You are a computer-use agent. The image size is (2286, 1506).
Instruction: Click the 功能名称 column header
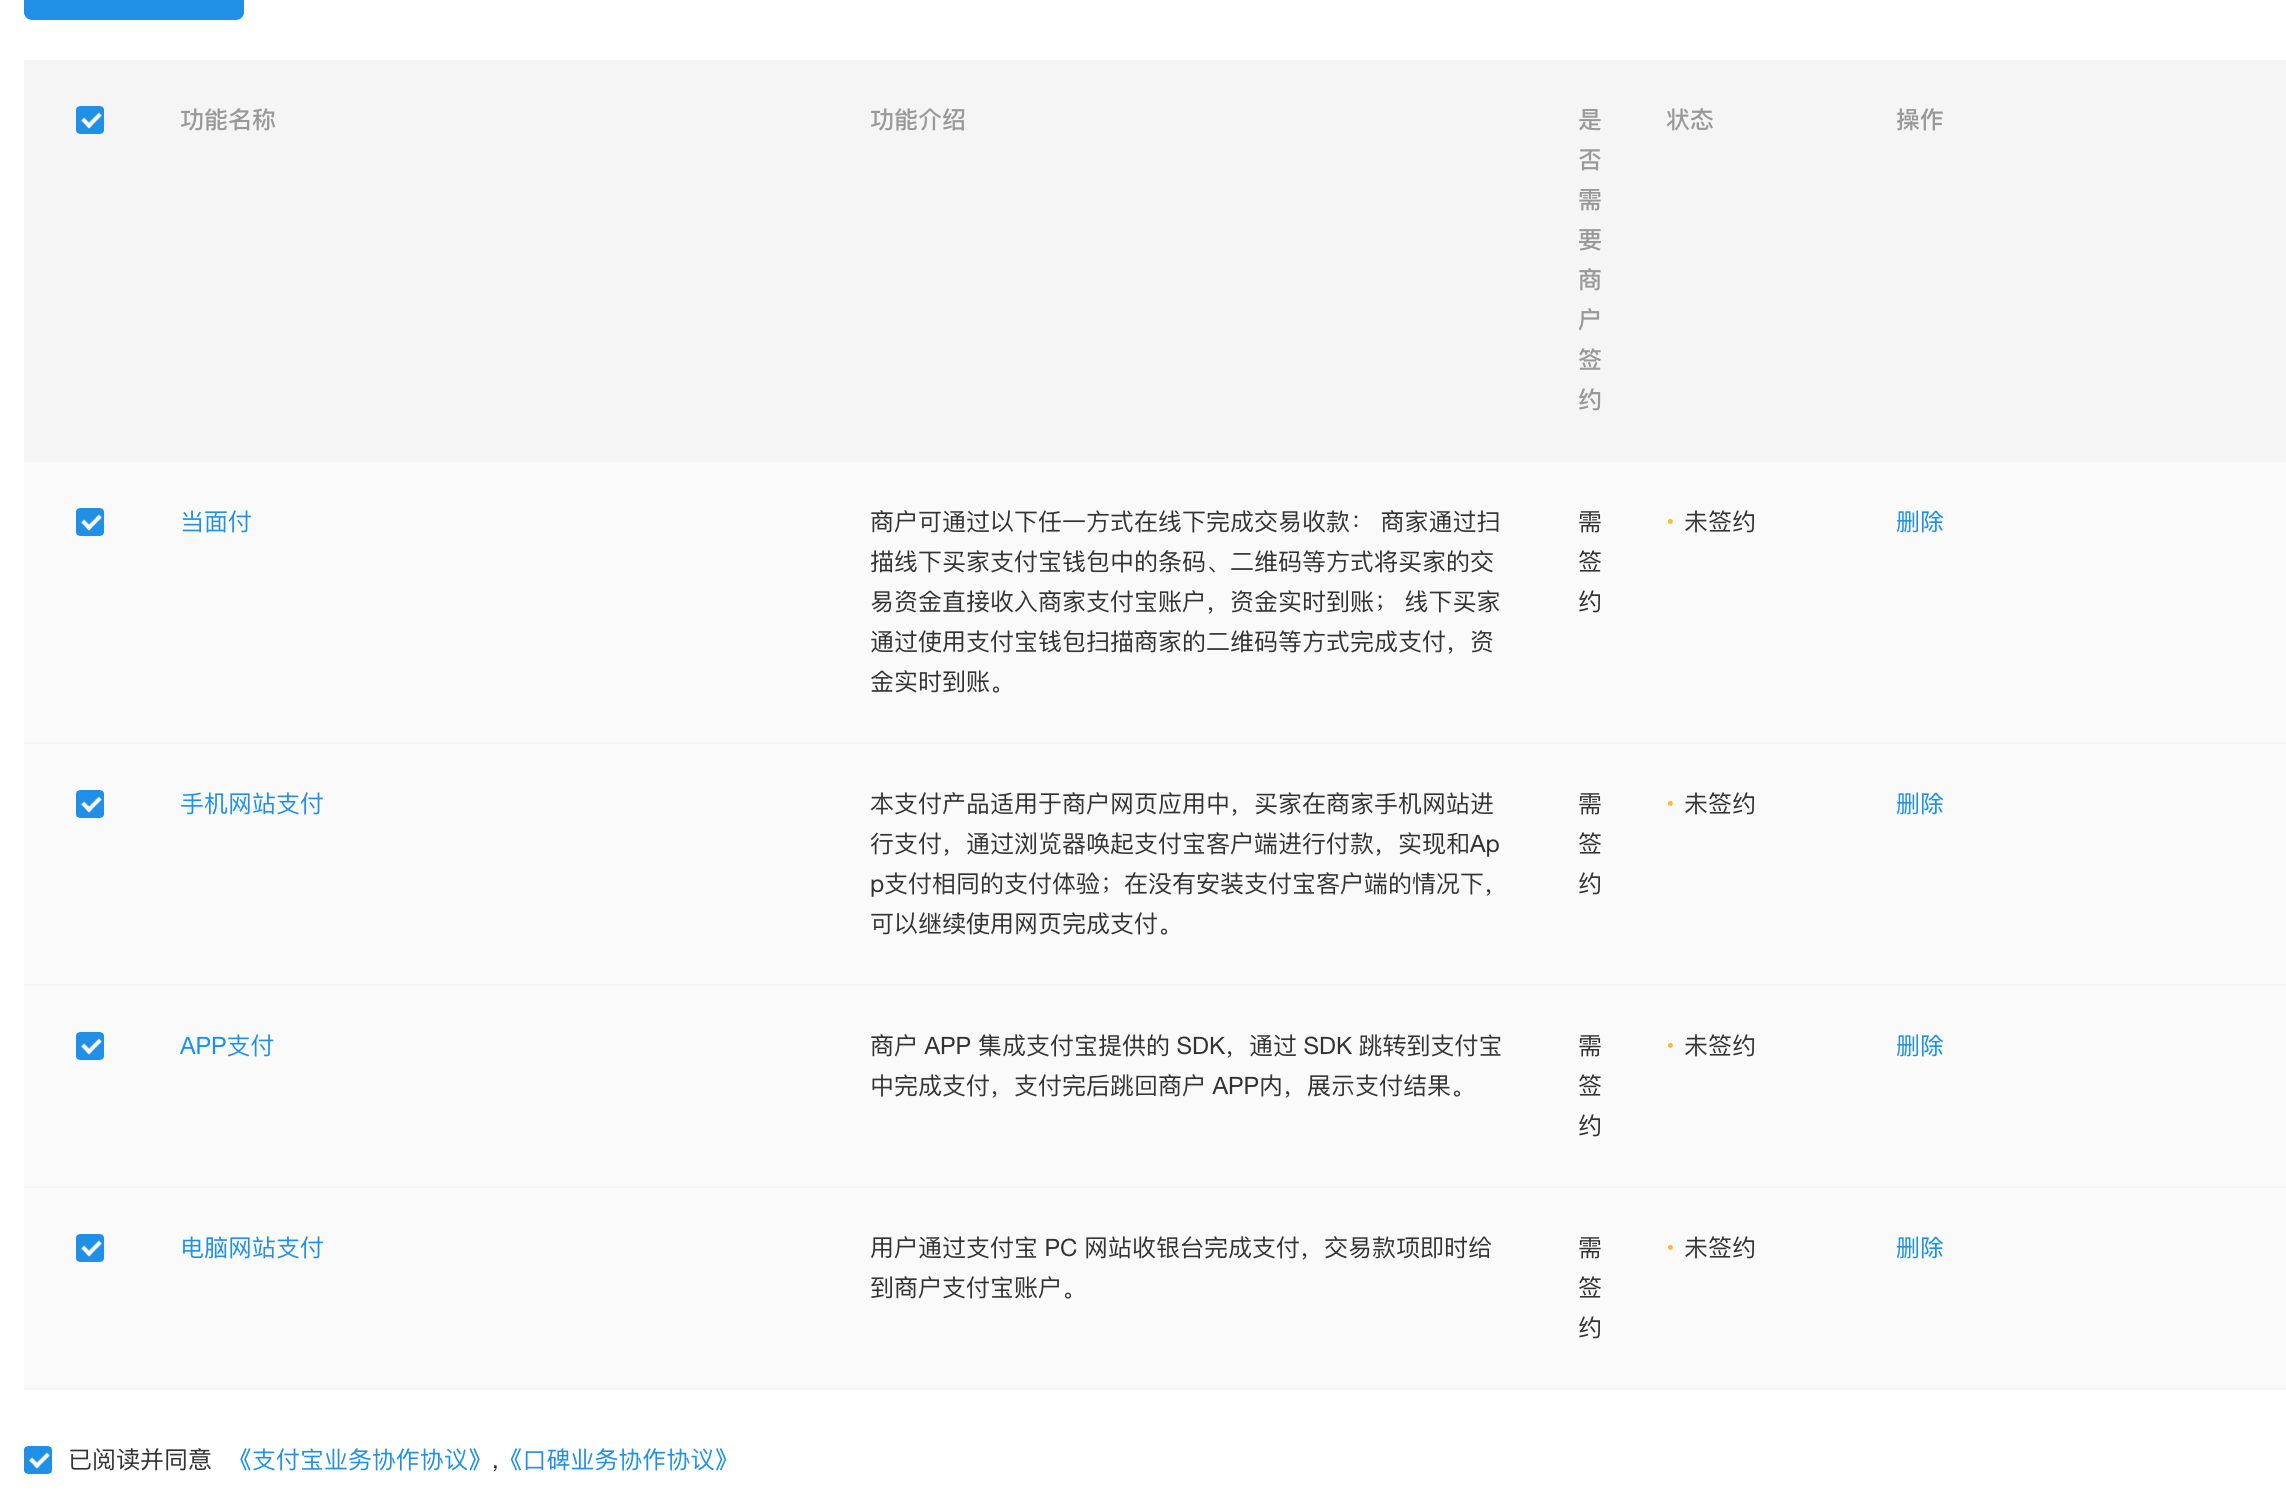(228, 119)
